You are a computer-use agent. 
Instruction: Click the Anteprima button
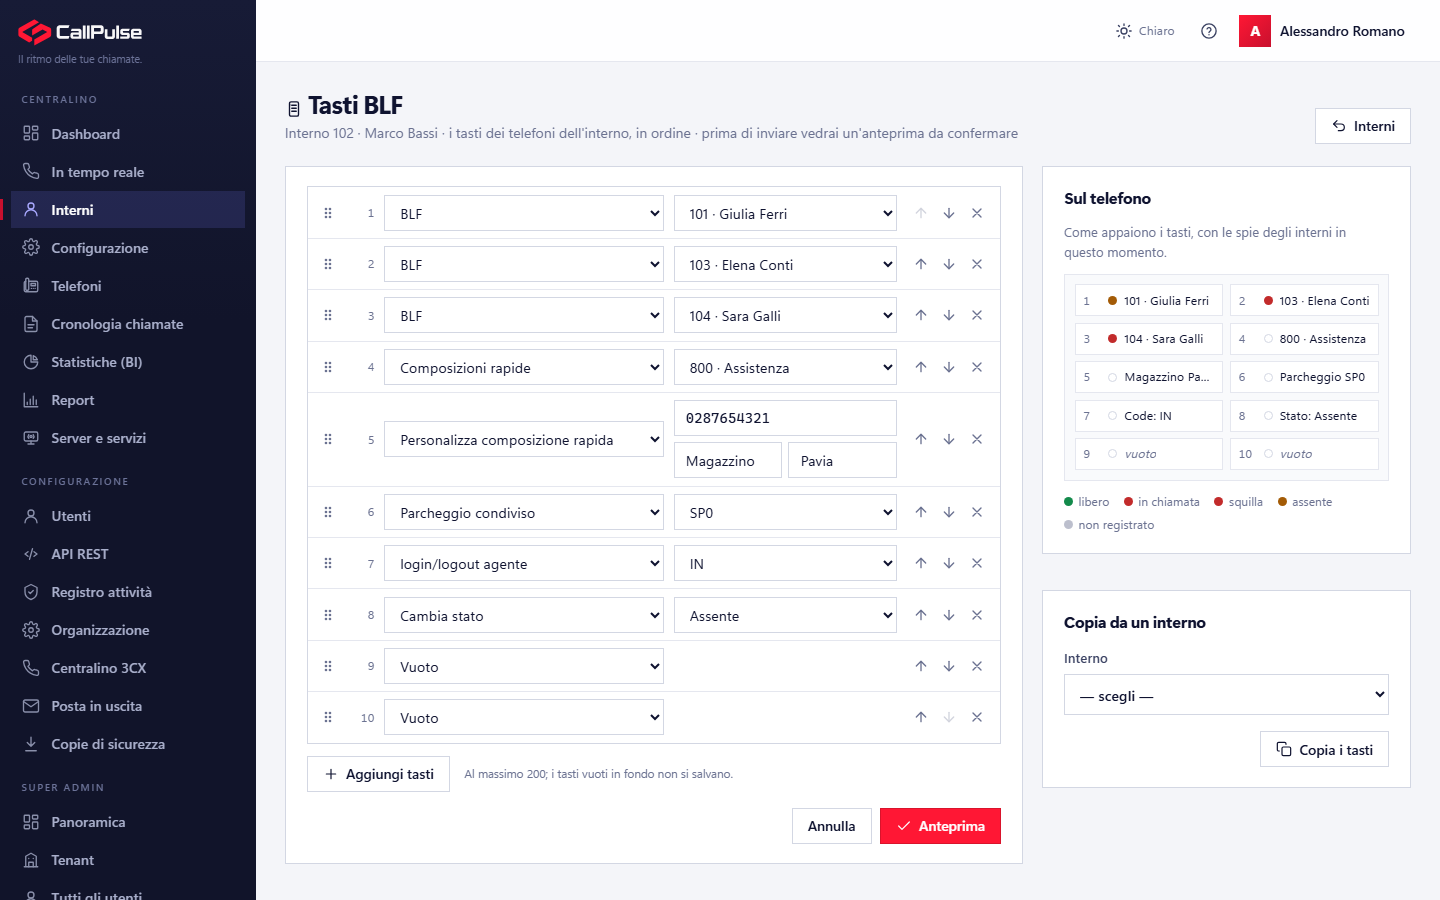click(x=940, y=826)
